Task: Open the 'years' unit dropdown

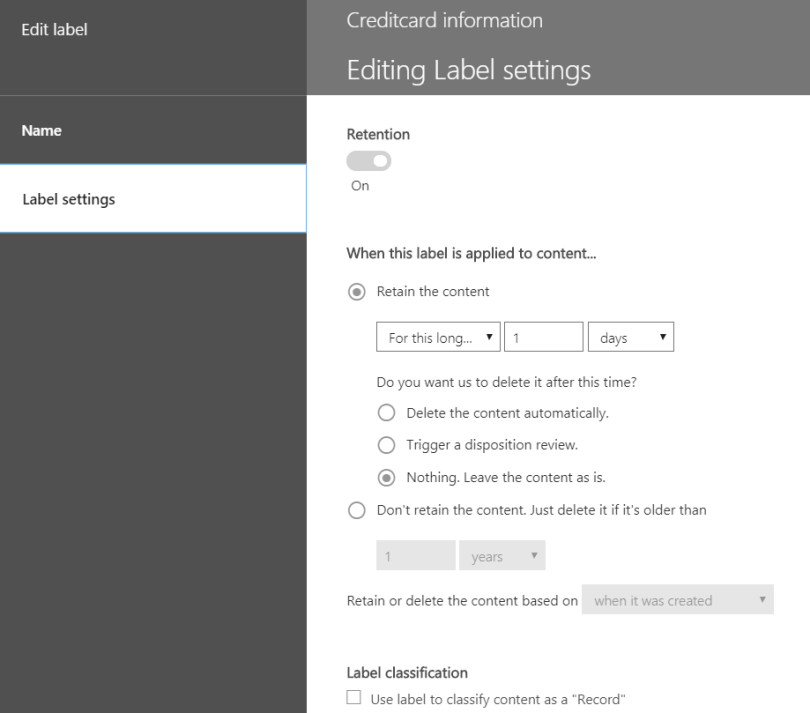Action: click(502, 555)
